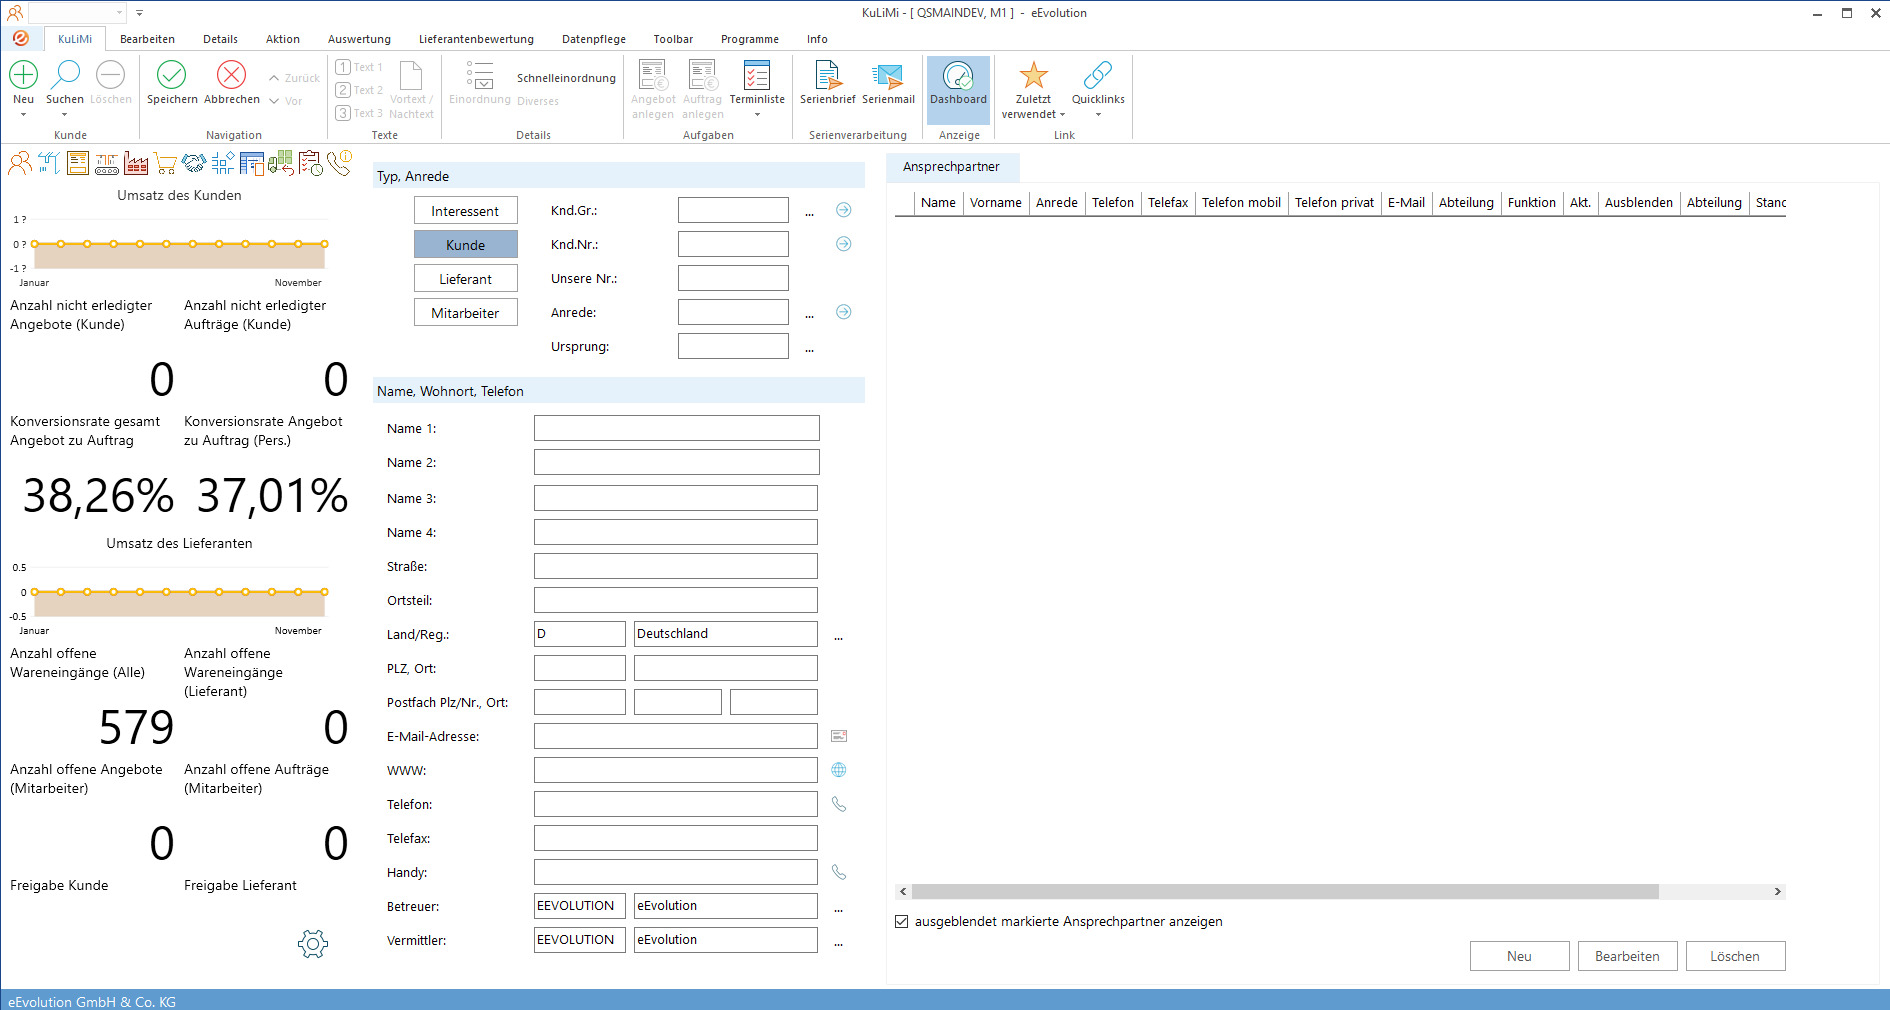The width and height of the screenshot is (1890, 1010).
Task: Click the red Abbrechen icon
Action: [232, 75]
